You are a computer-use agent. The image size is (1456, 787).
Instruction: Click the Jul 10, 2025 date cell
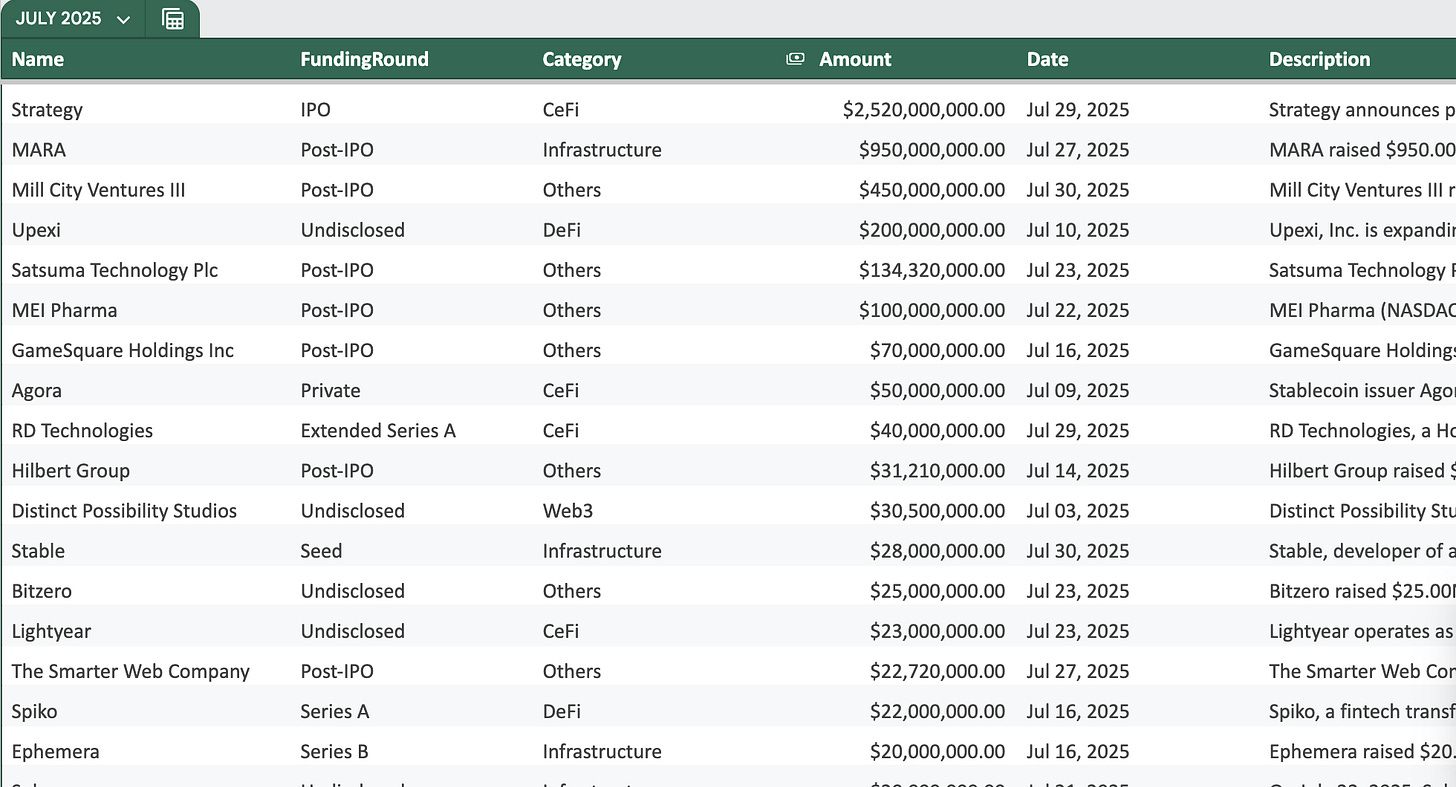1078,230
